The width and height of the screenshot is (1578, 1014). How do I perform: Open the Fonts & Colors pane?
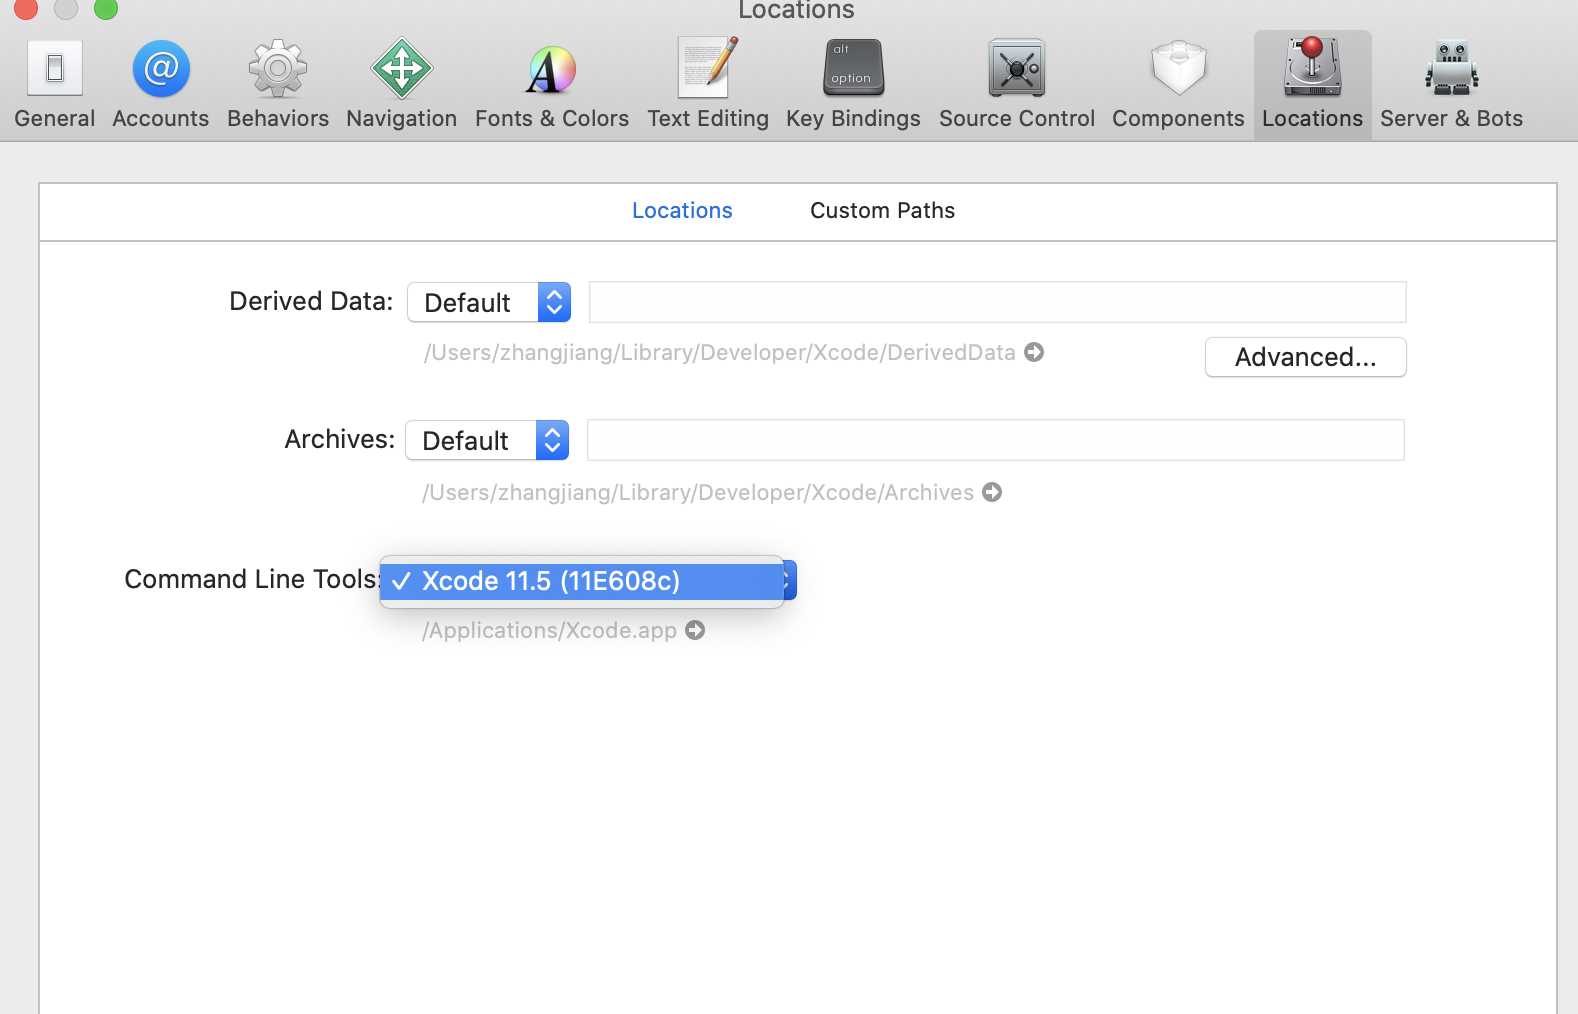click(552, 84)
